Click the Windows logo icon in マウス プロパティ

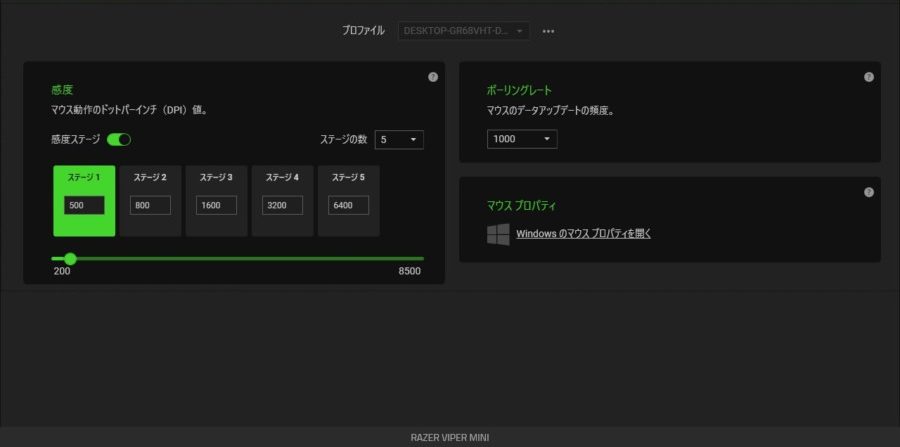click(498, 234)
